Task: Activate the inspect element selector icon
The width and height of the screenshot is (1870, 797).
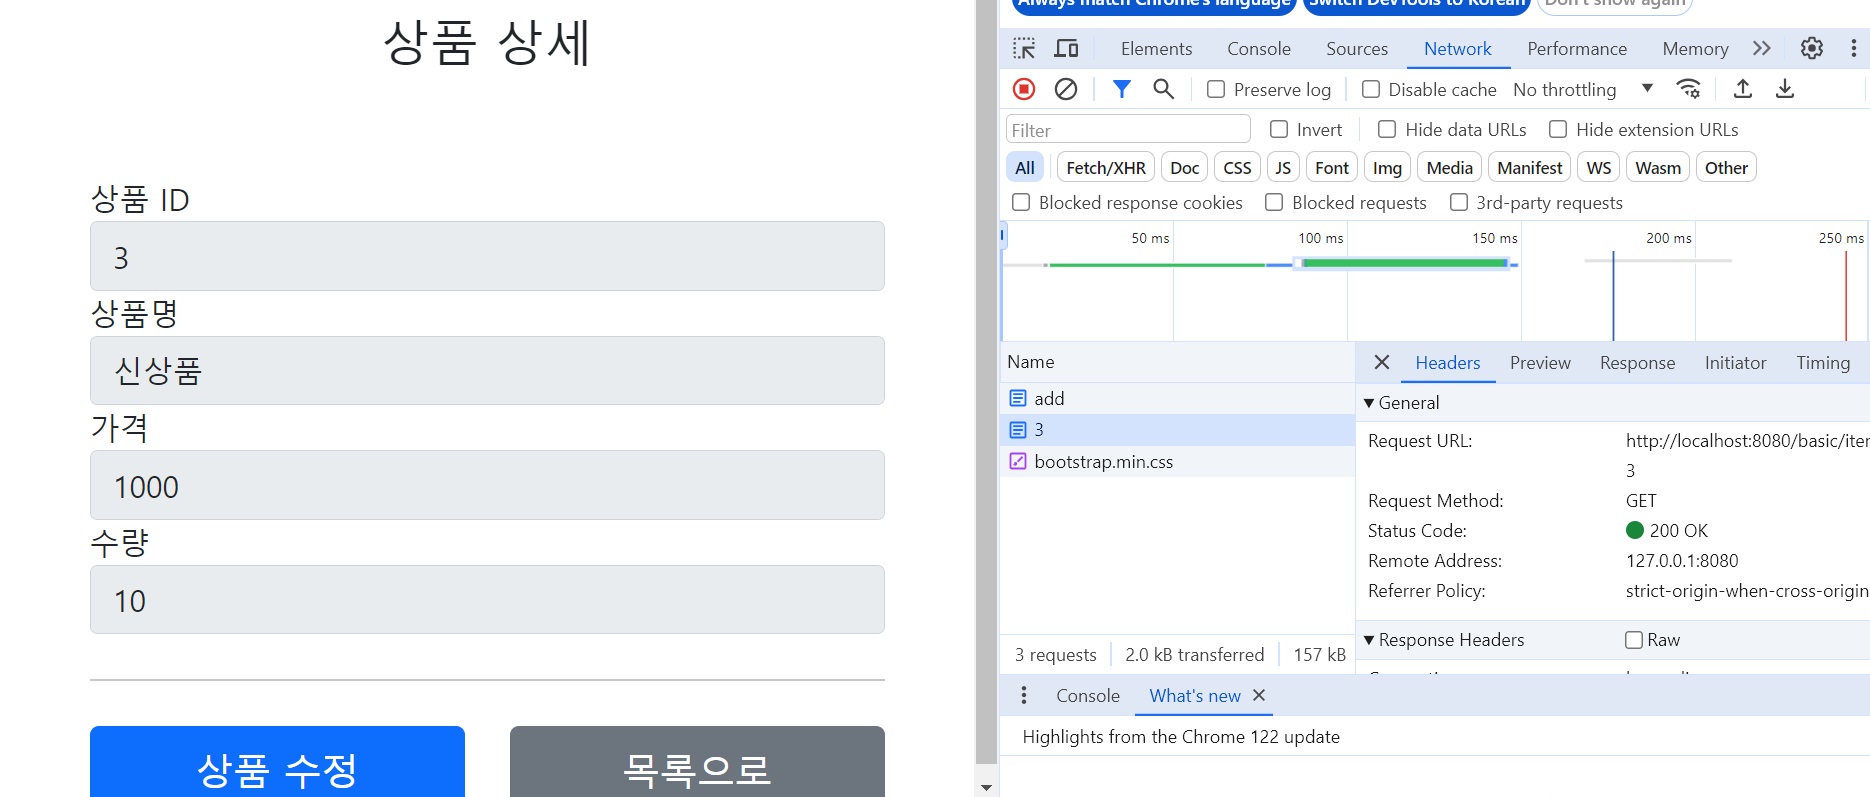Action: point(1024,48)
